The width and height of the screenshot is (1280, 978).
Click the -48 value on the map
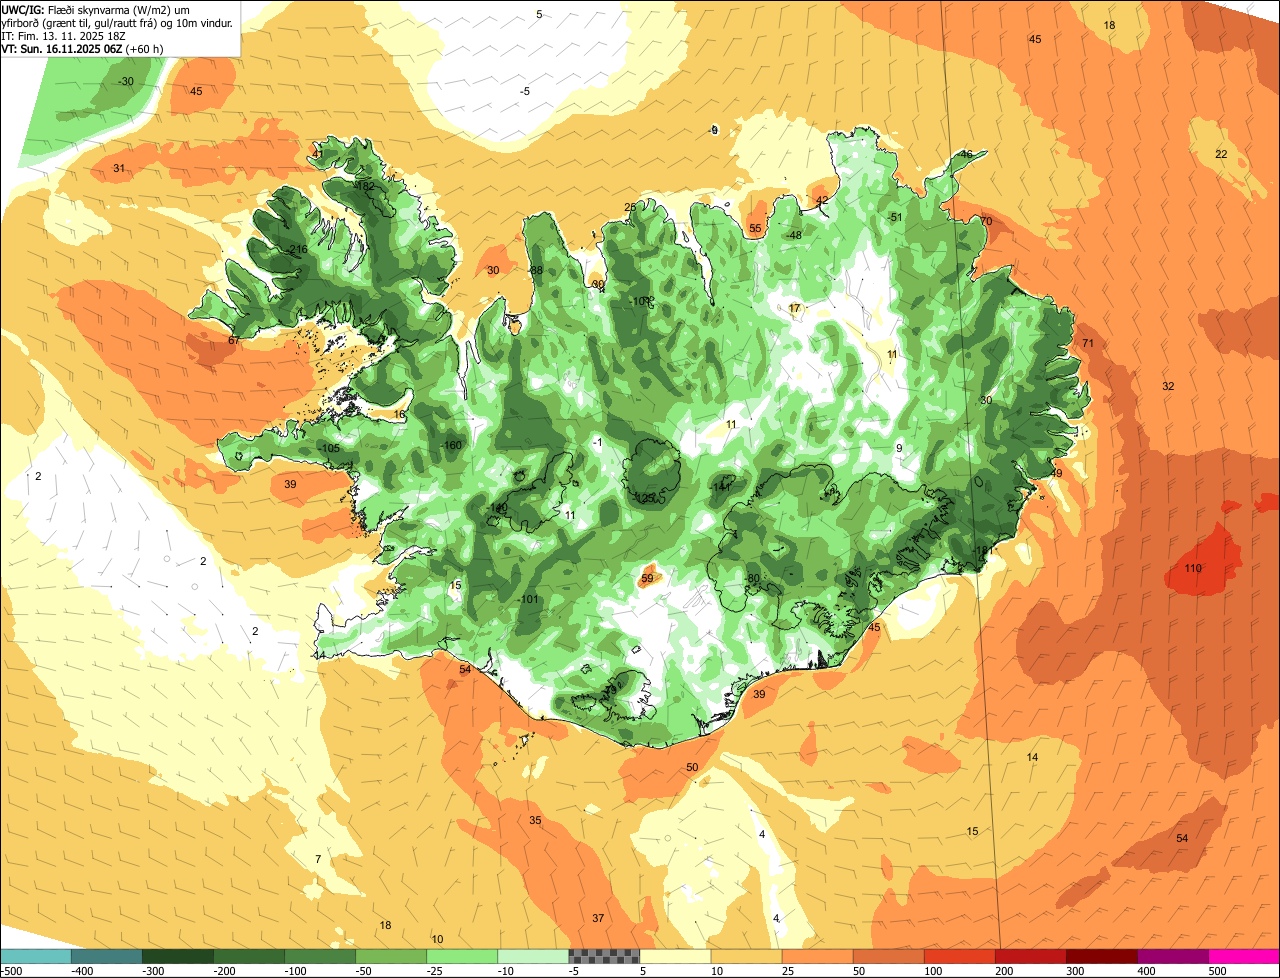coord(794,235)
